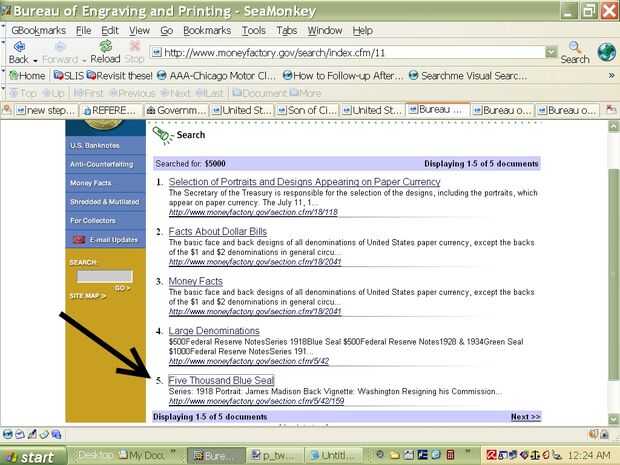
Task: Open the File menu
Action: 83,30
